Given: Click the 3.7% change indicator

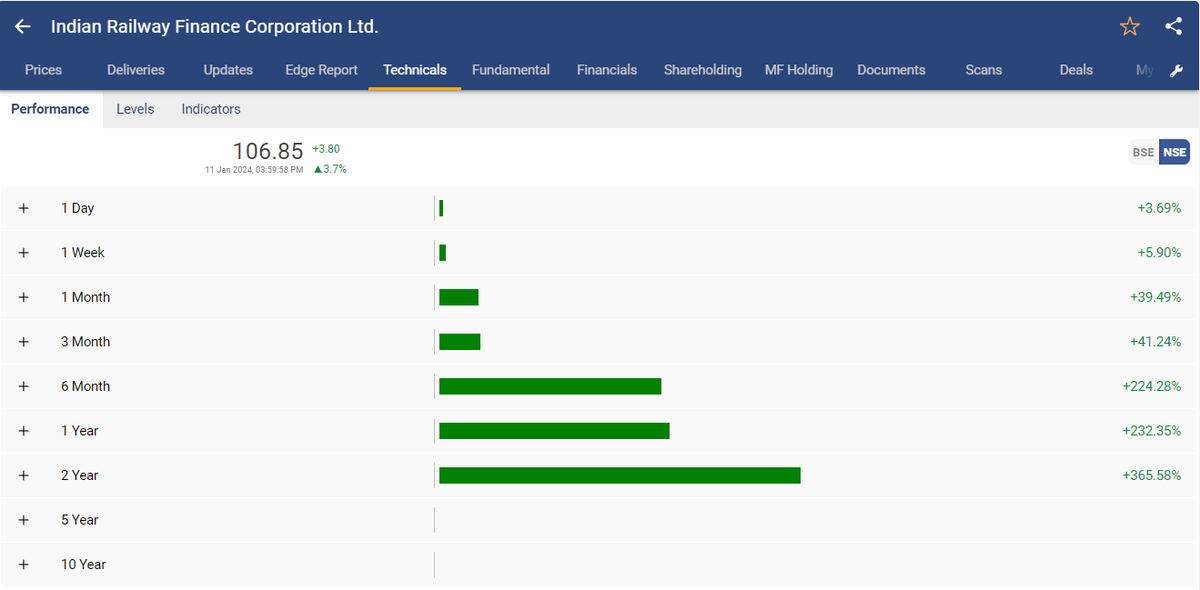Looking at the screenshot, I should [330, 169].
